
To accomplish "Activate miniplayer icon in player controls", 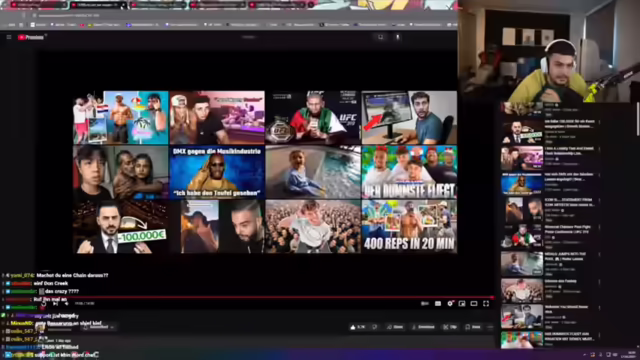I will (462, 303).
